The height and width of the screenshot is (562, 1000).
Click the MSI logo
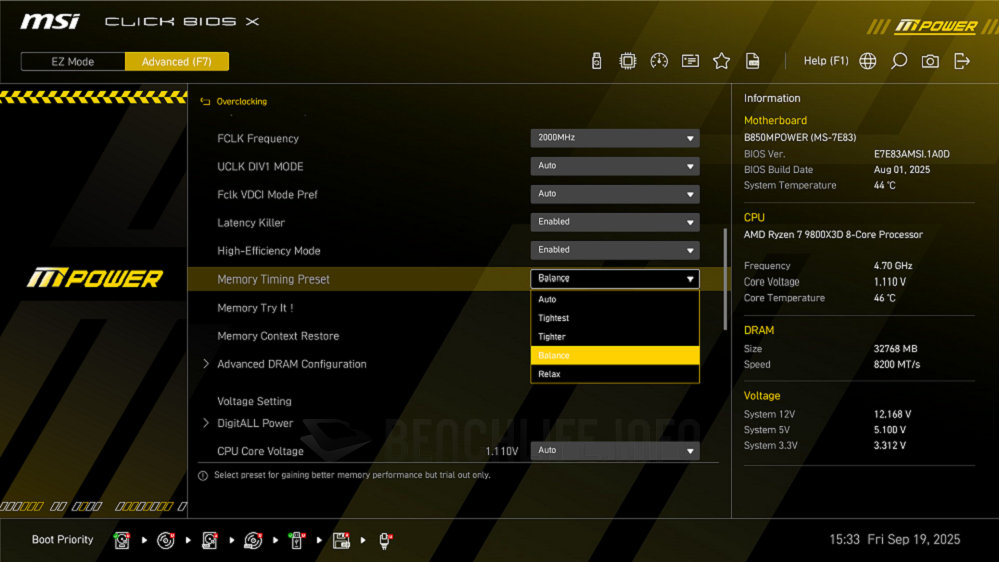[x=50, y=22]
